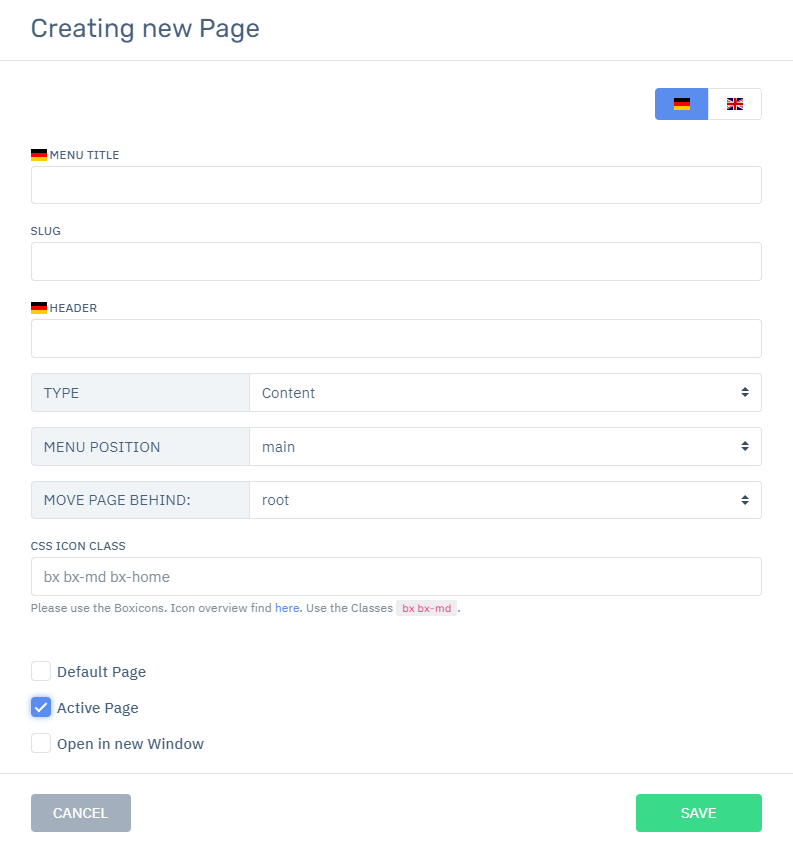Click inside the MENU TITLE text field
Image resolution: width=793 pixels, height=848 pixels.
[x=396, y=184]
